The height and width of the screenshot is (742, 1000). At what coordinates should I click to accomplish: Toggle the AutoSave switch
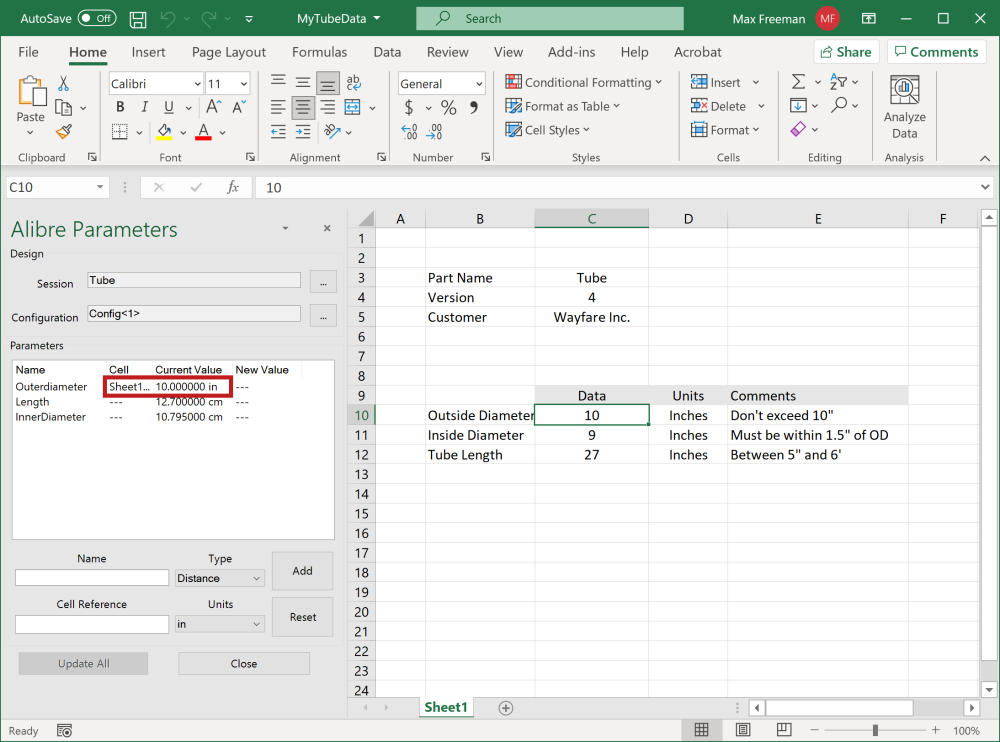click(x=97, y=18)
